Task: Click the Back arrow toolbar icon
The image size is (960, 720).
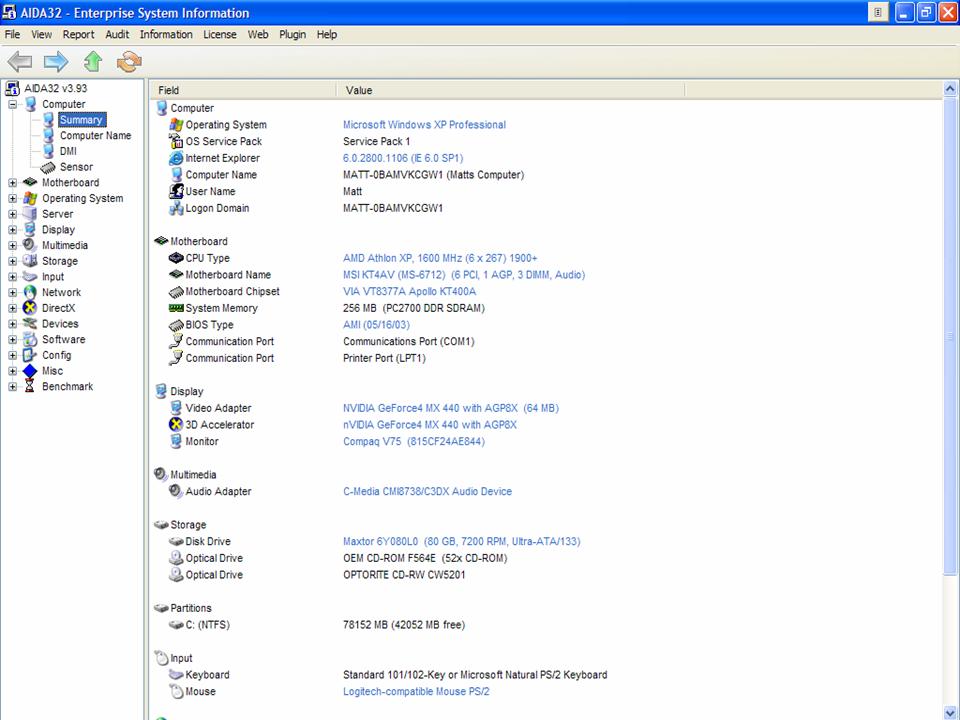Action: pos(20,61)
